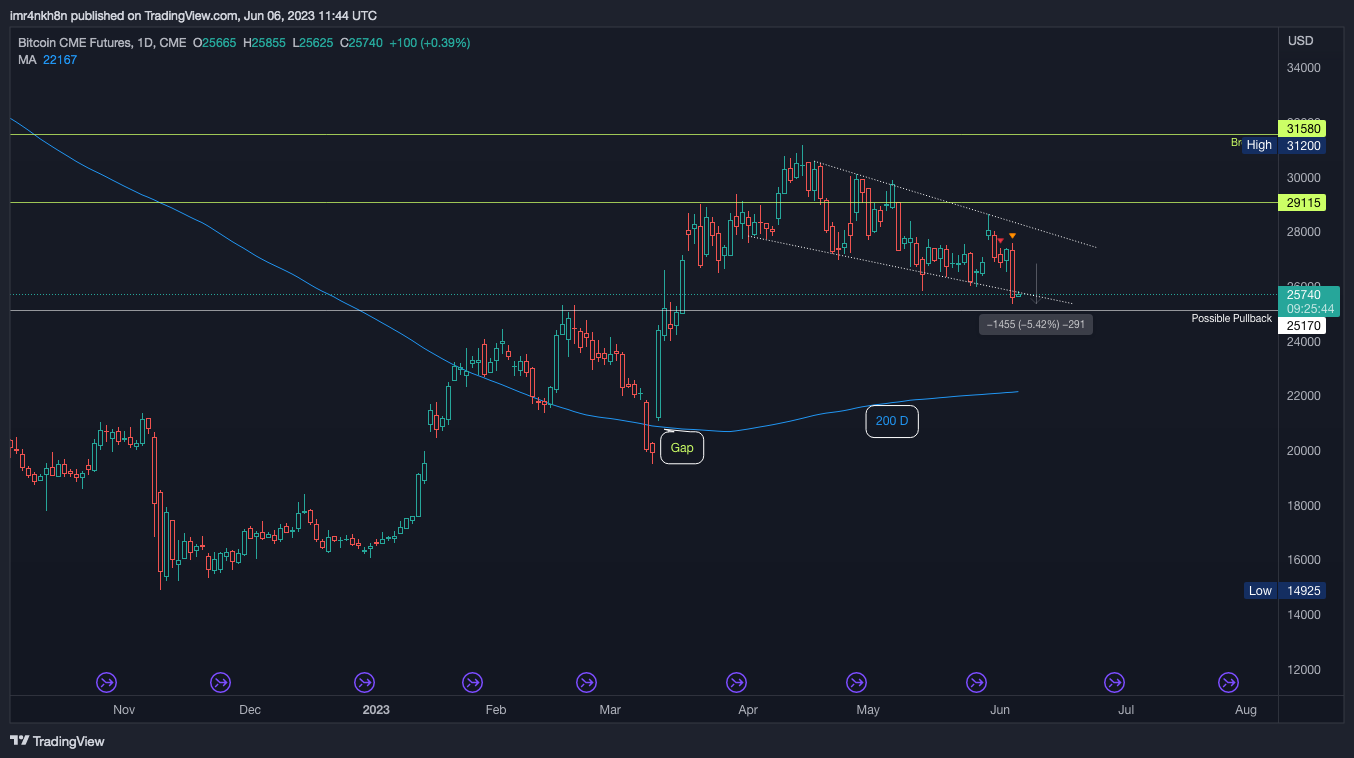The width and height of the screenshot is (1354, 758).
Task: Click the Bitcoin CME Futures symbol title
Action: (102, 43)
